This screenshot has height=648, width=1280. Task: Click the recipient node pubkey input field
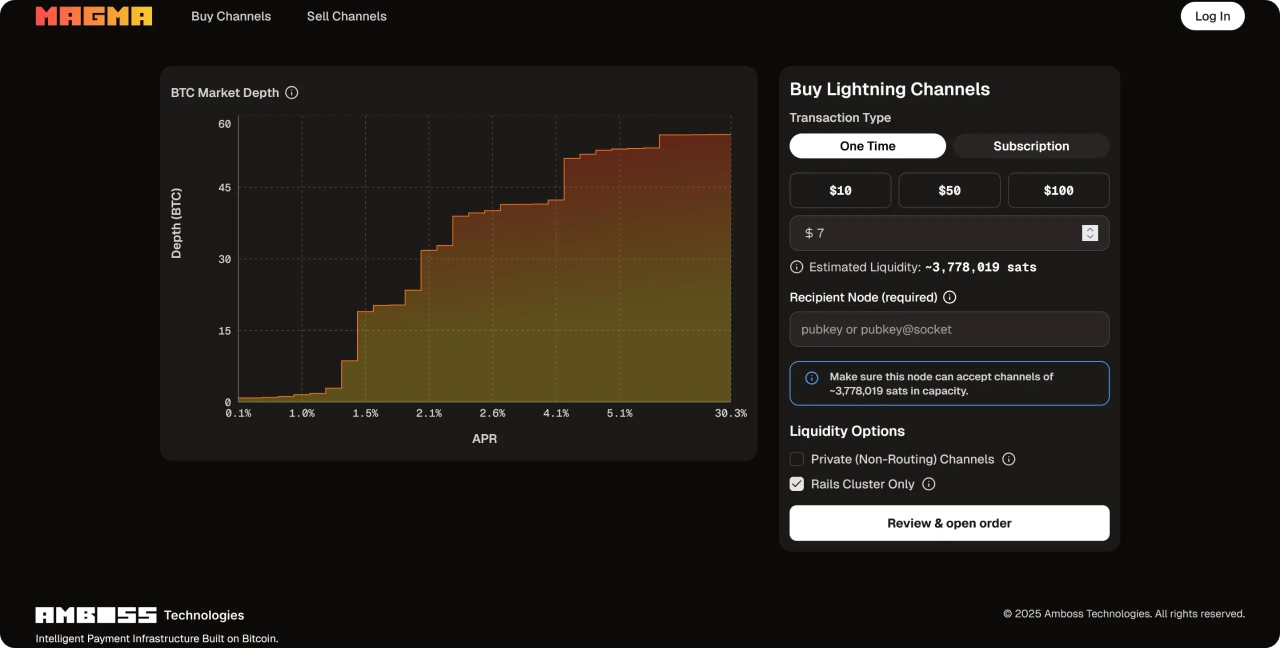pyautogui.click(x=949, y=329)
